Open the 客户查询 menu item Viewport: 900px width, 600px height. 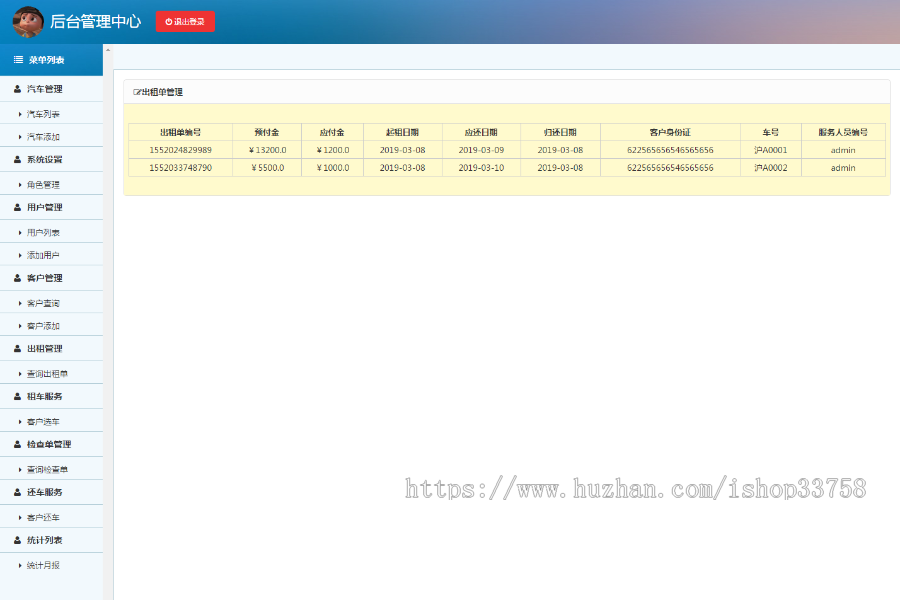[45, 301]
